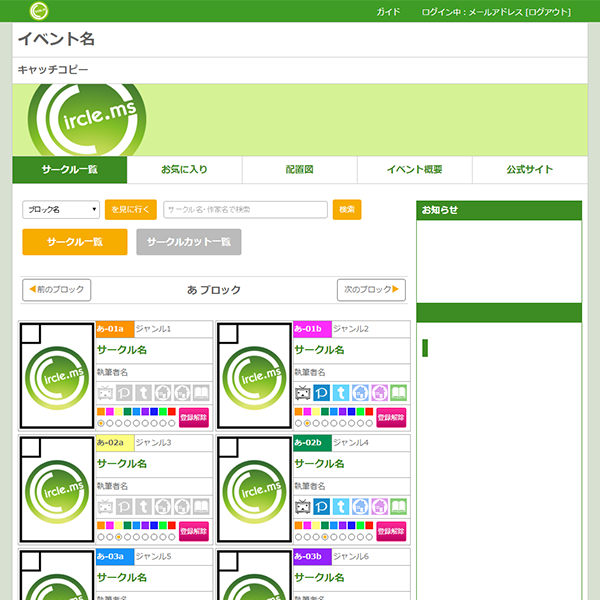The width and height of the screenshot is (600, 600).
Task: Select radio under red swatch in card あ-02b
Action: pyautogui.click(x=369, y=537)
